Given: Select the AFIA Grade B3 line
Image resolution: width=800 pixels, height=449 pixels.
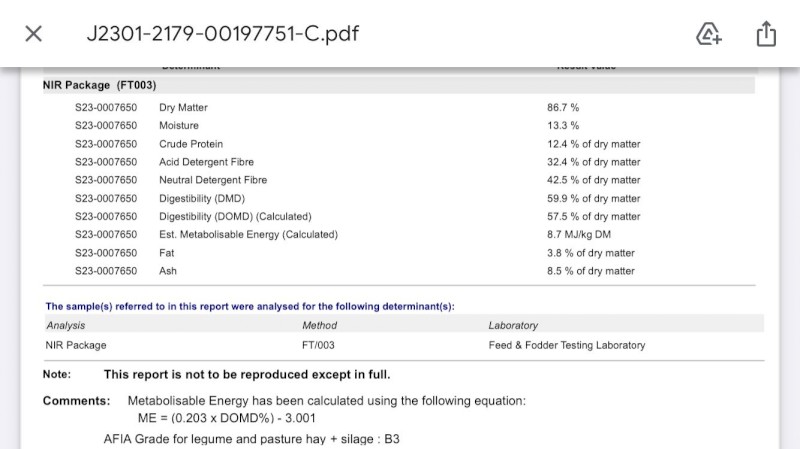Looking at the screenshot, I should (252, 439).
